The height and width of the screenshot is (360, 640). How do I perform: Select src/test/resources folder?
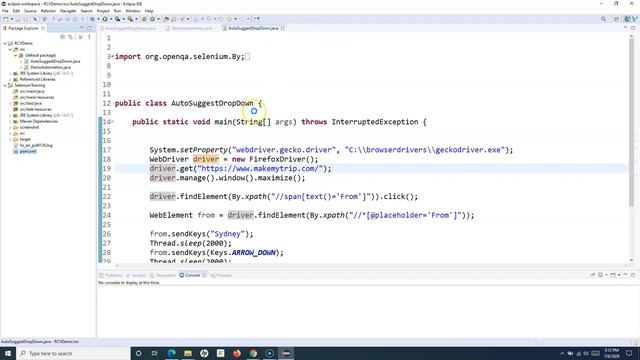coord(36,109)
